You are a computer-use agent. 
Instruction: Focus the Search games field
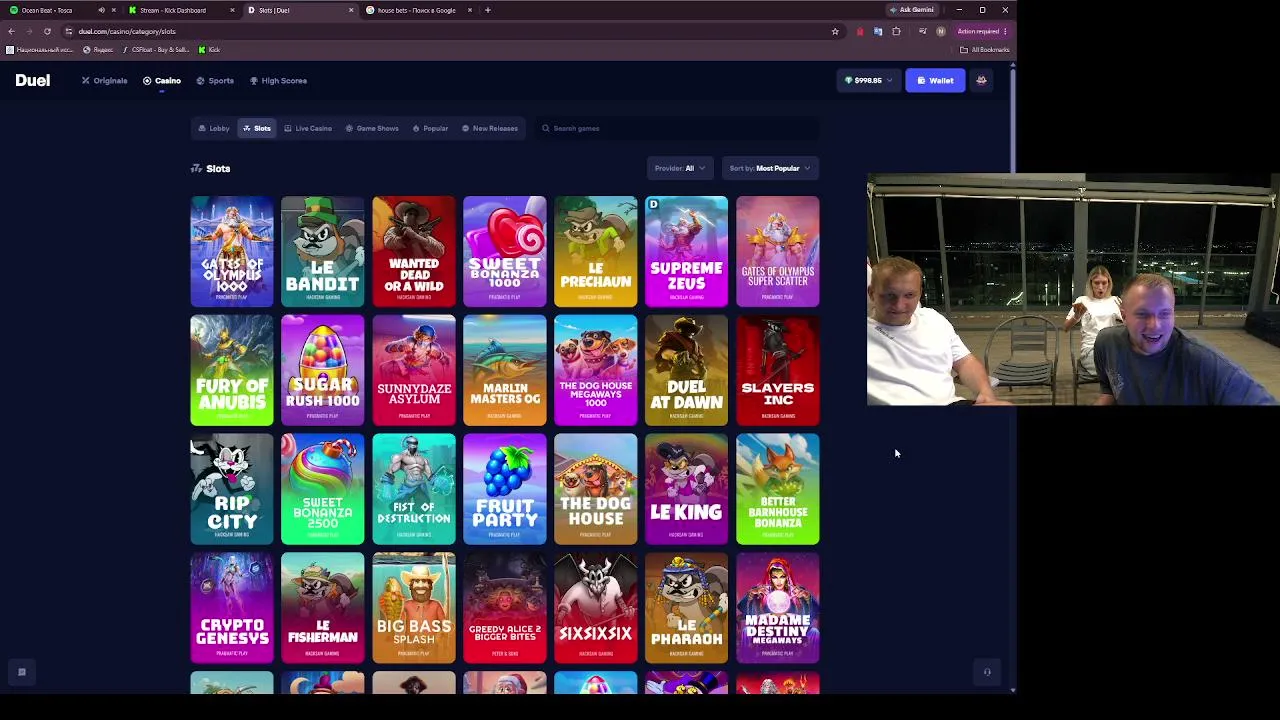click(x=677, y=128)
